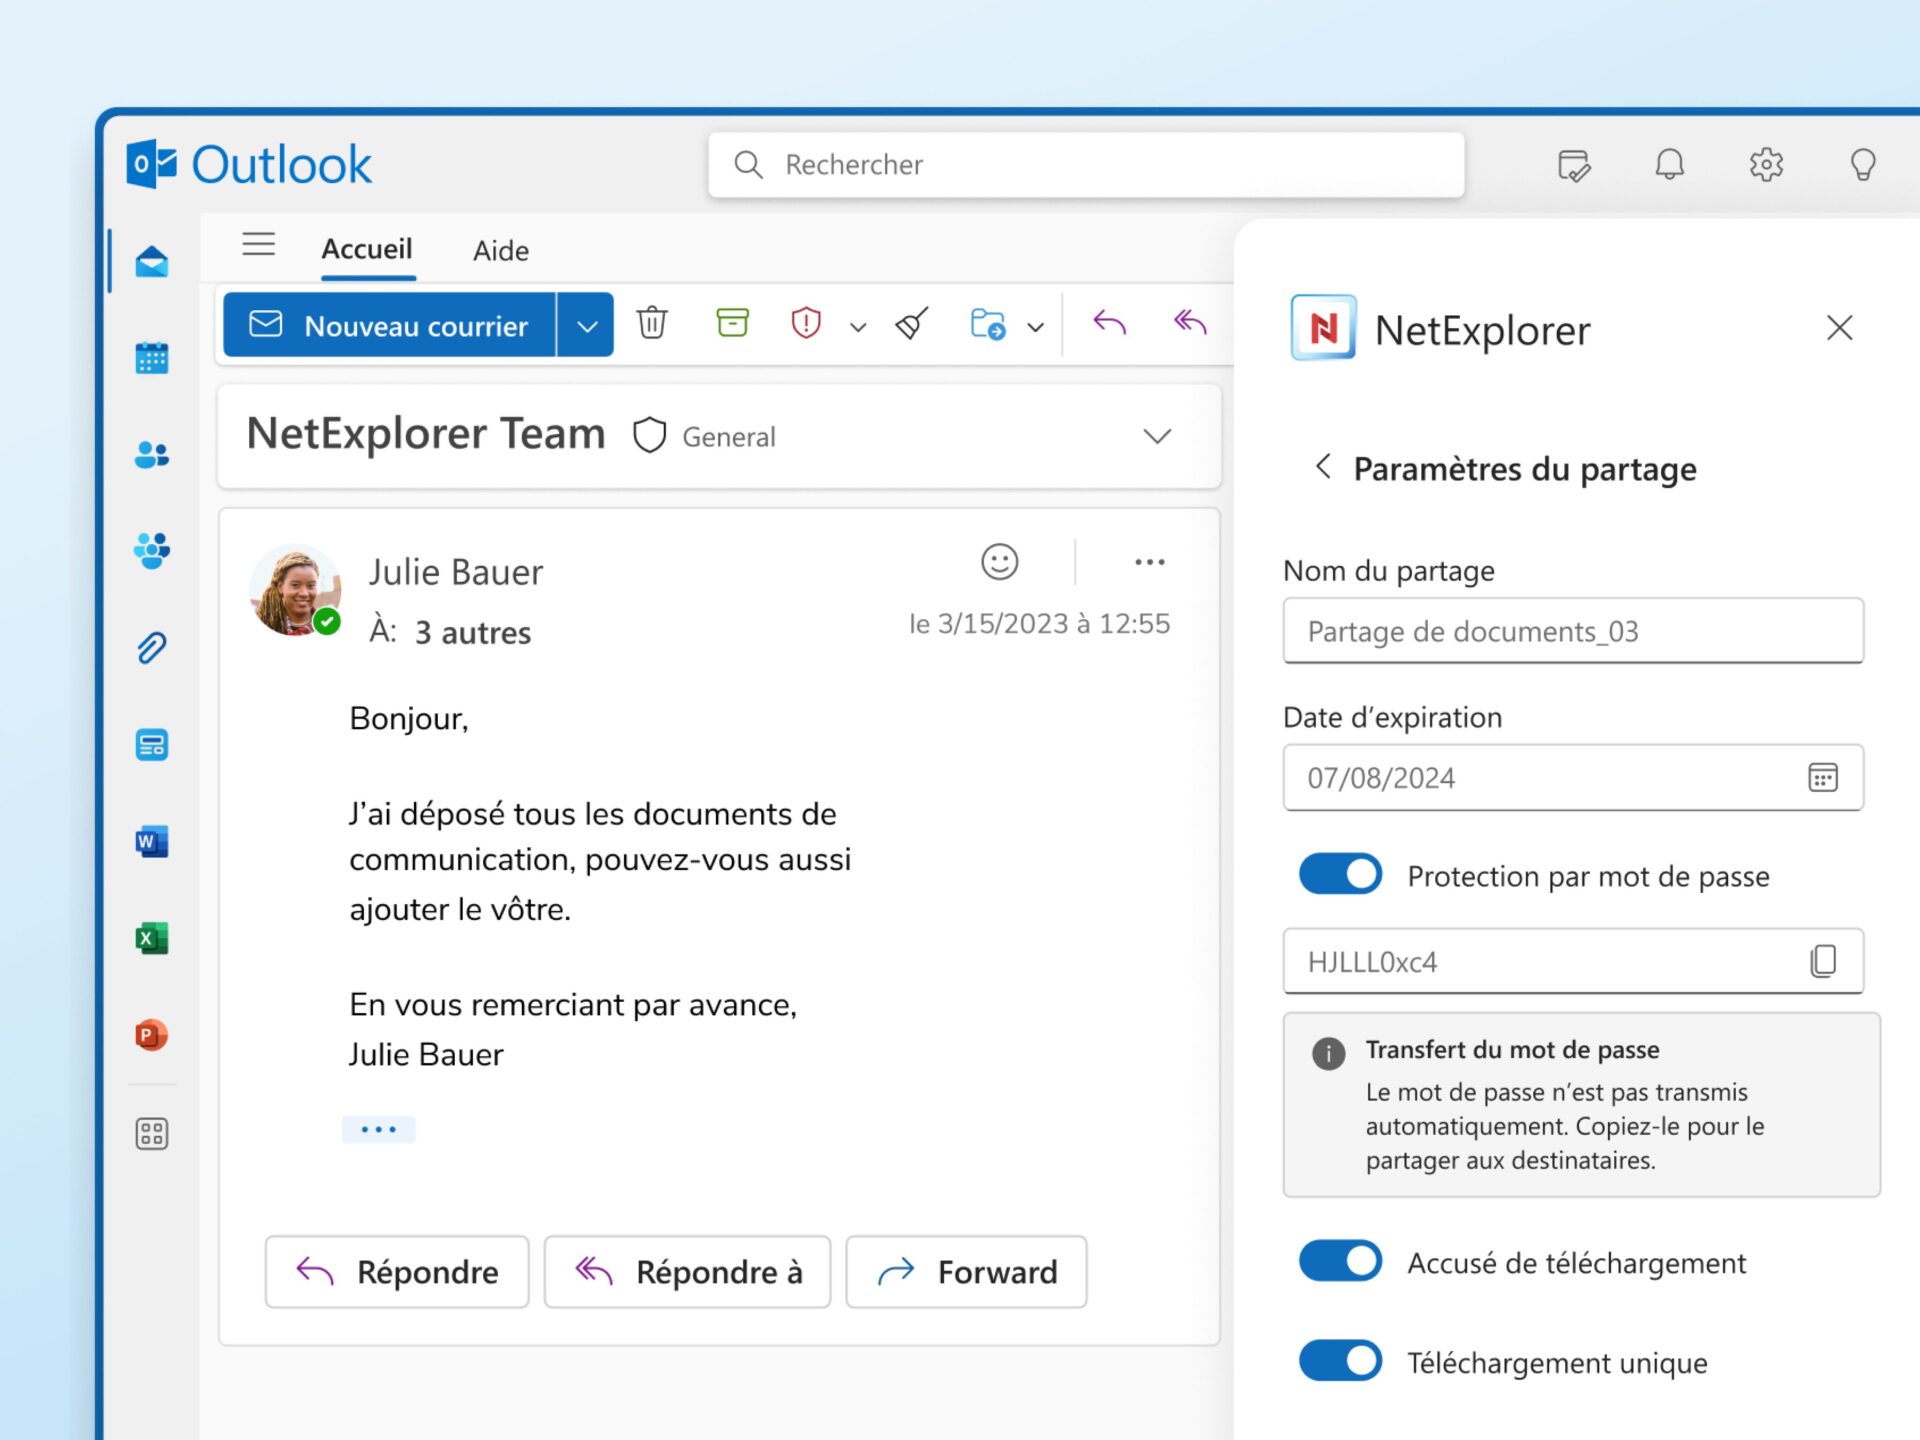Select the Aide tab
1920x1440 pixels.
pyautogui.click(x=501, y=251)
